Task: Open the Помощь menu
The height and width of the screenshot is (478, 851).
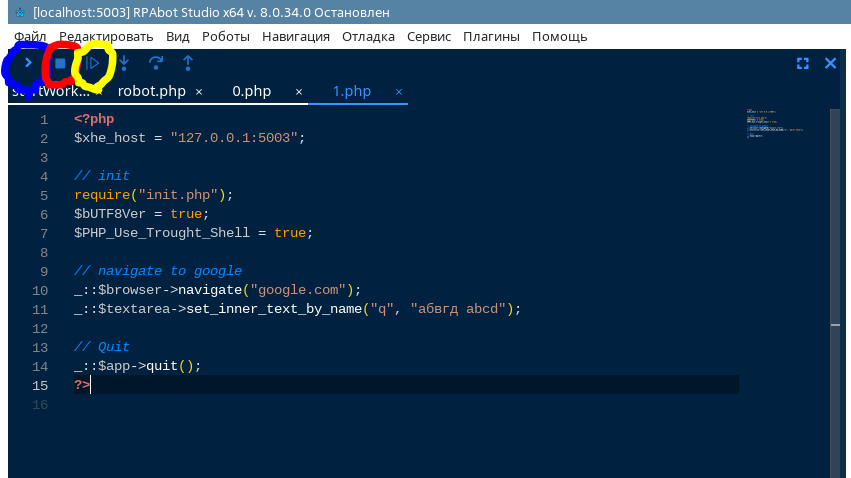Action: [x=559, y=36]
